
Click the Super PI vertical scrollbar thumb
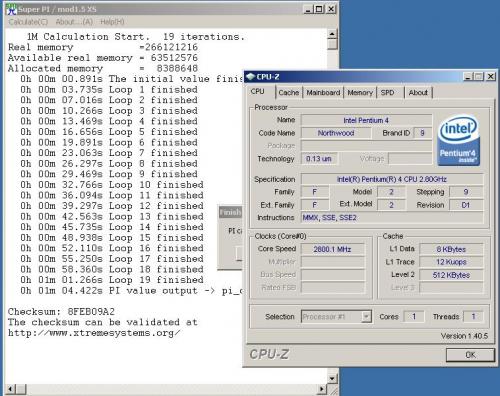pyautogui.click(x=332, y=44)
